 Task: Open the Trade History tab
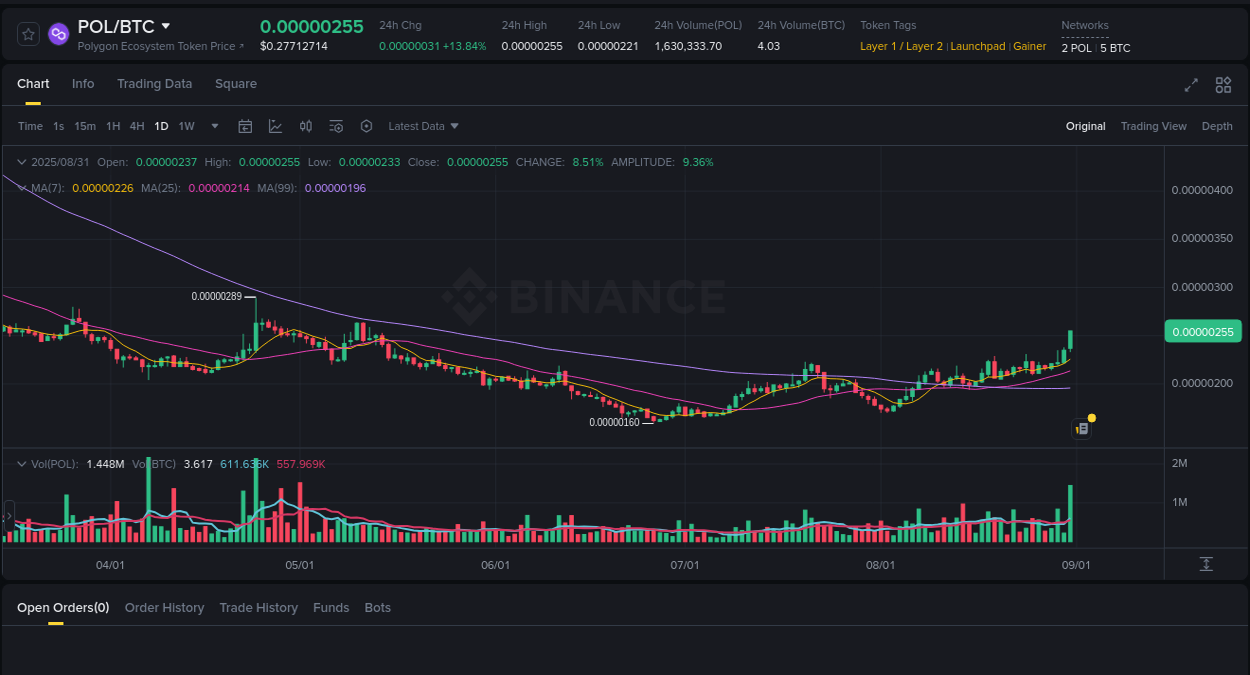[258, 608]
